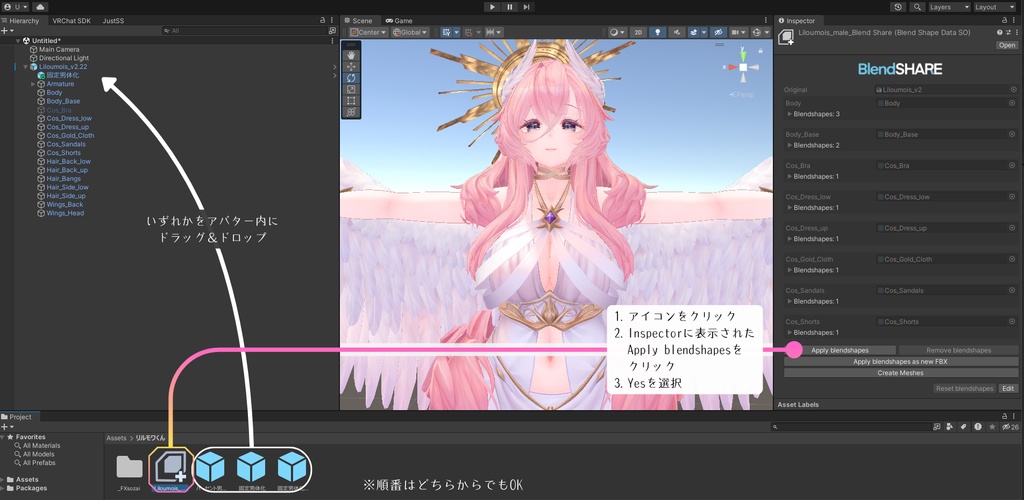1024x500 pixels.
Task: Click the Search by Type icon in Project
Action: 950,427
